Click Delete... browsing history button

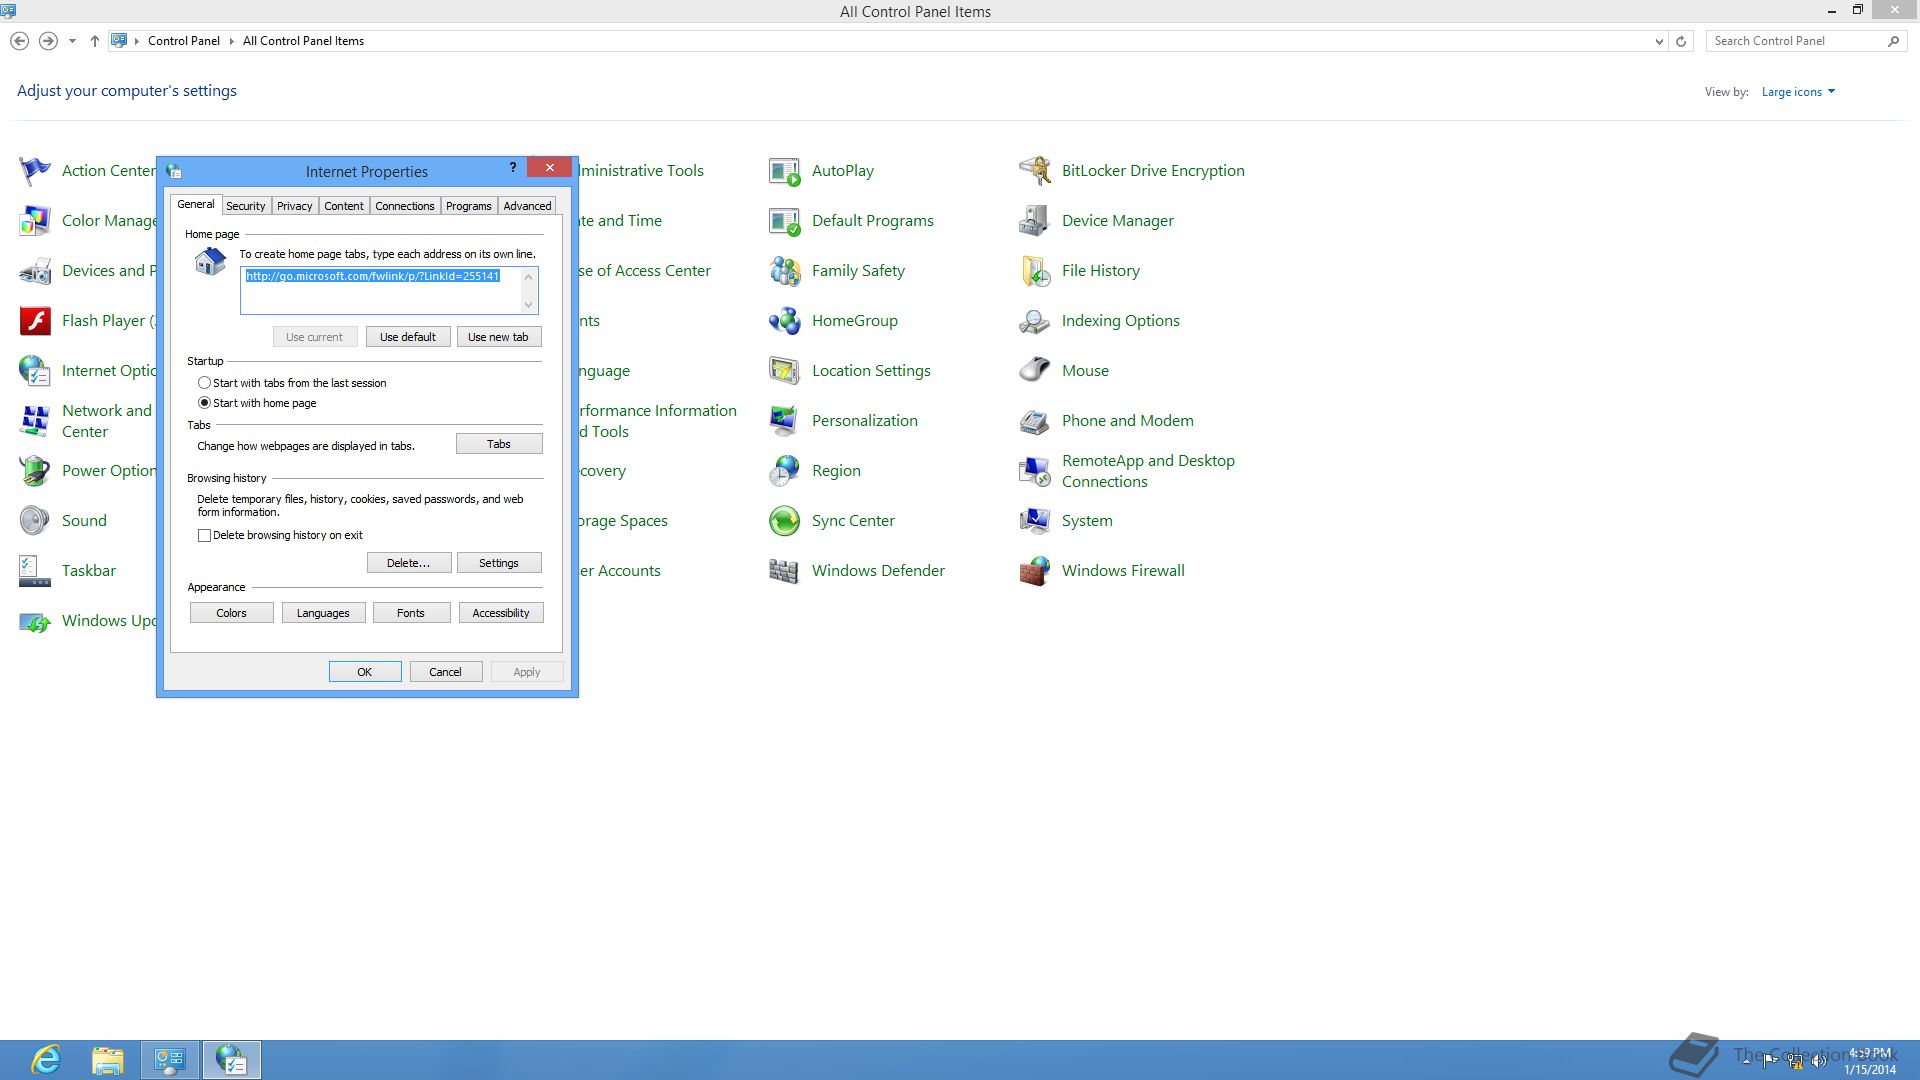click(x=409, y=563)
